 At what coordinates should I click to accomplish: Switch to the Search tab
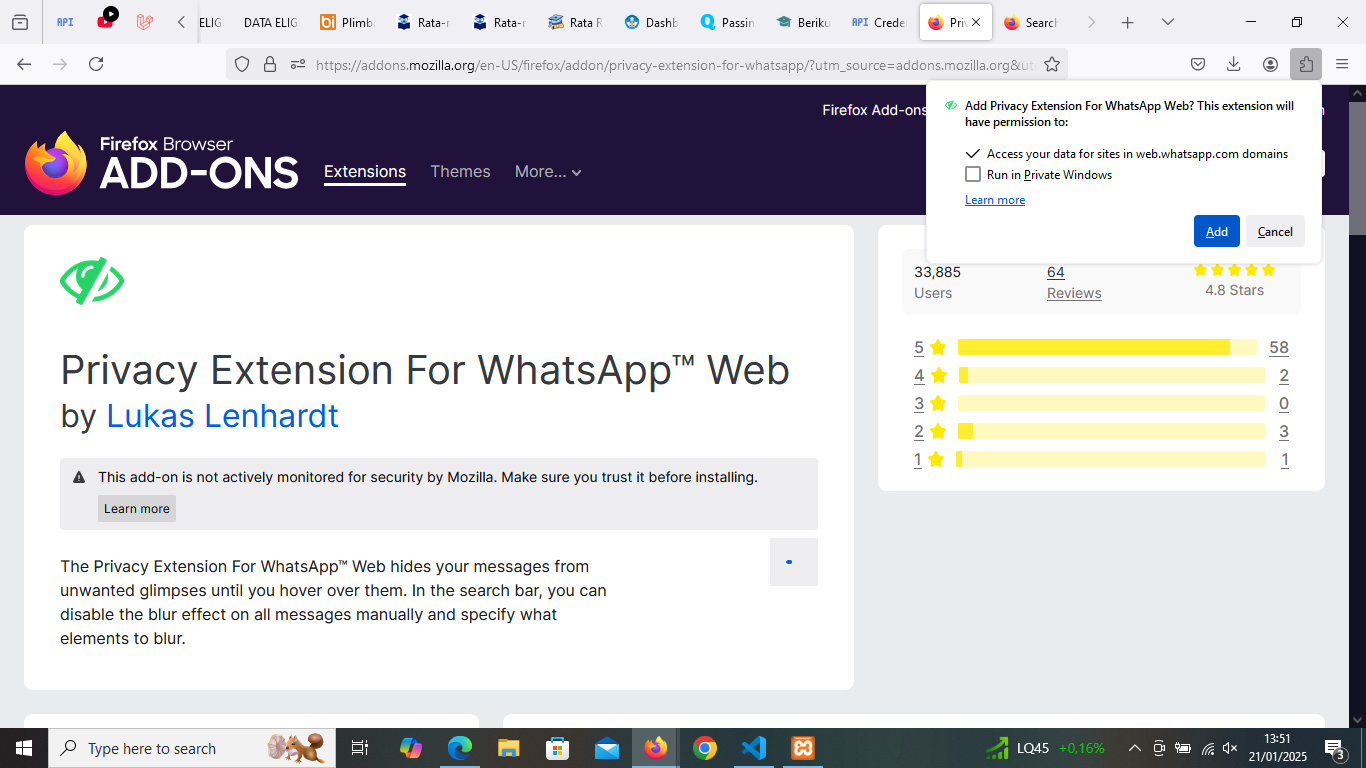point(1031,22)
